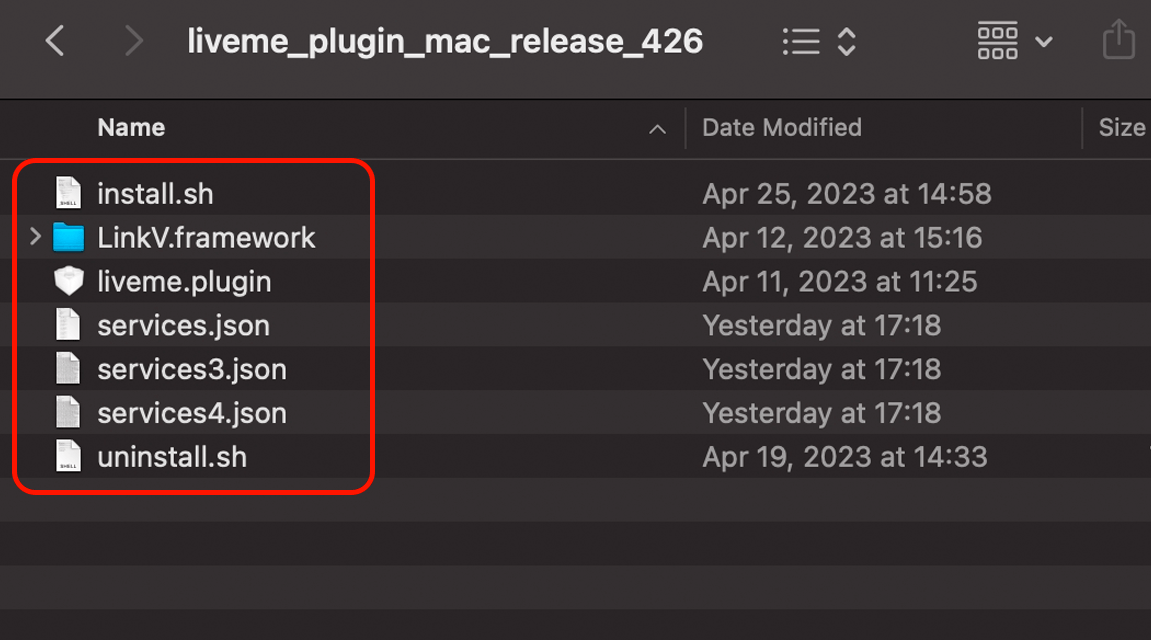This screenshot has width=1151, height=640.
Task: Go back with the left chevron arrow
Action: tap(55, 40)
